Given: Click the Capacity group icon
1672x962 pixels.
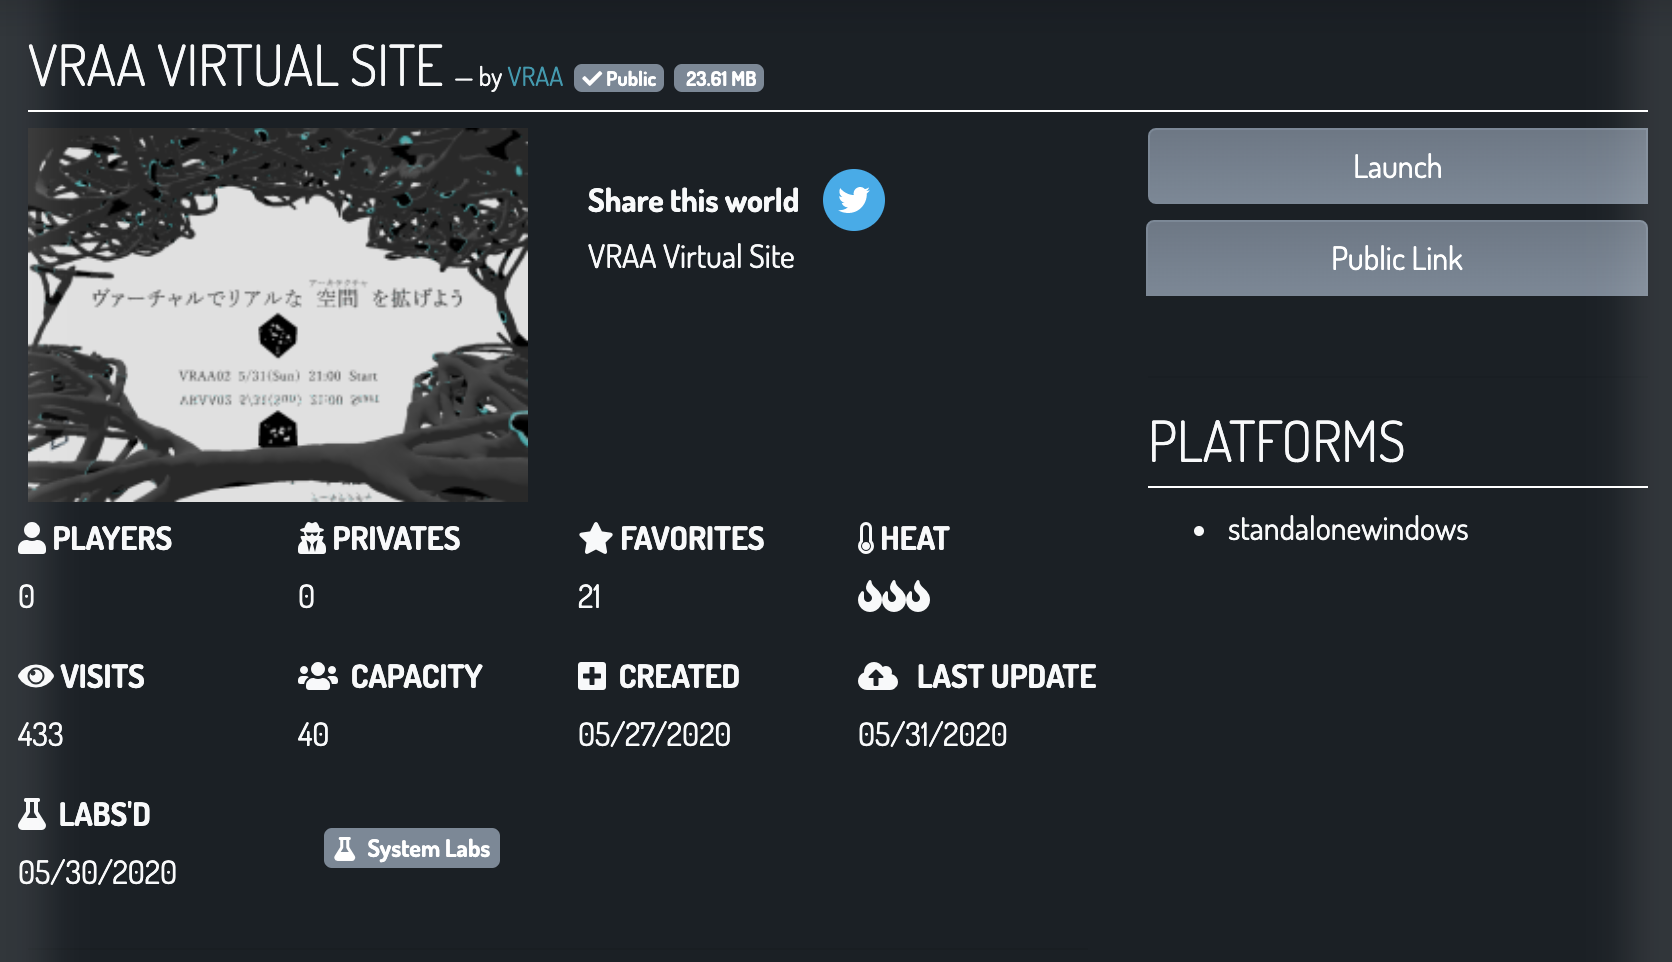Looking at the screenshot, I should (x=318, y=676).
